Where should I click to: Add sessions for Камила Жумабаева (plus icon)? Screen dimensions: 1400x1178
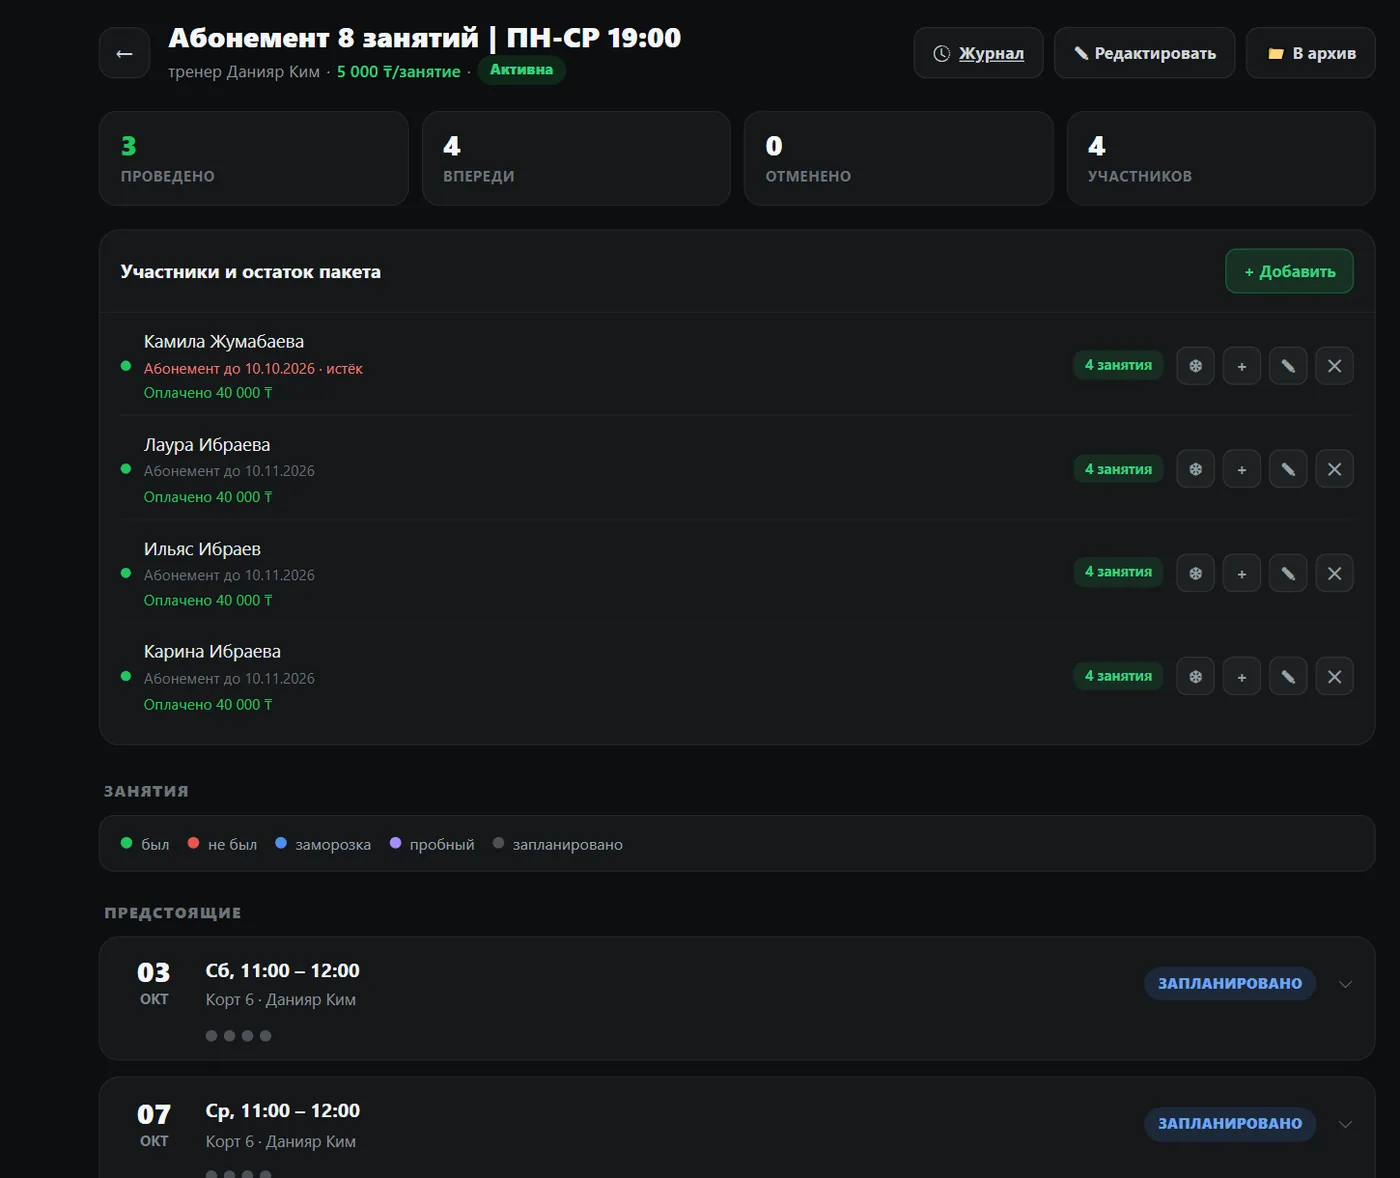click(1242, 366)
